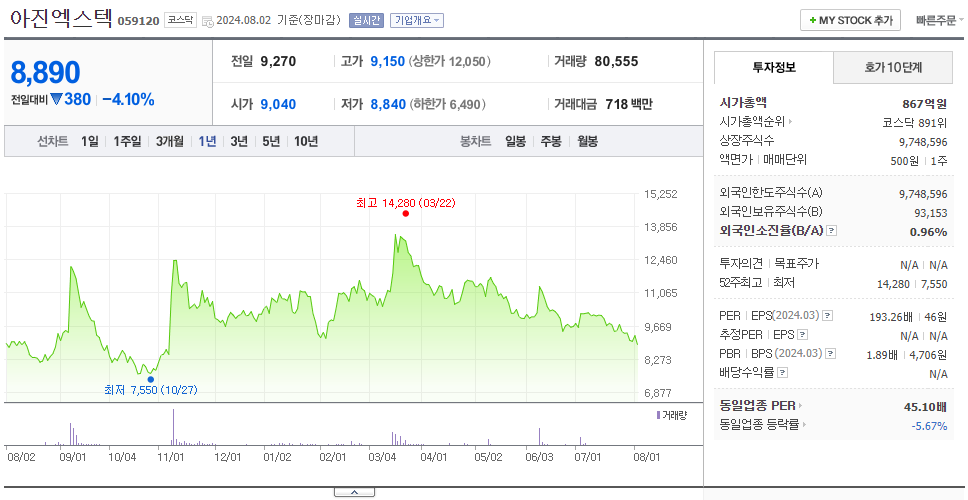The image size is (968, 500).
Task: Select the 3개월 line chart period
Action: (x=170, y=141)
